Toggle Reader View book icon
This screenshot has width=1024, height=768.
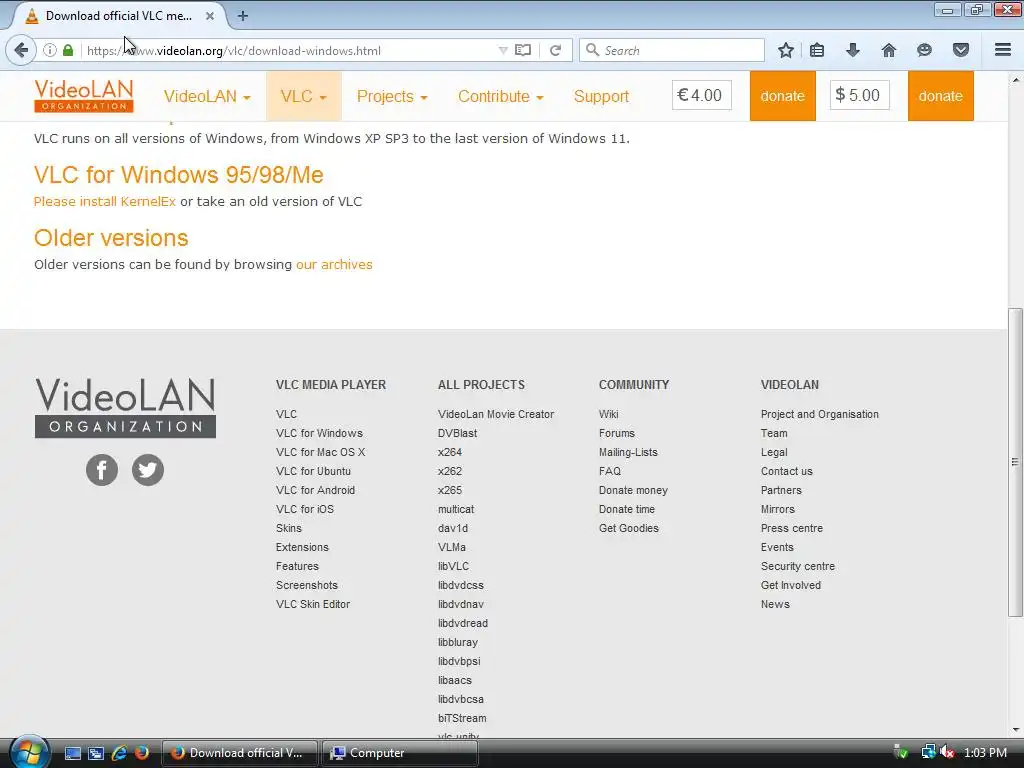coord(522,50)
